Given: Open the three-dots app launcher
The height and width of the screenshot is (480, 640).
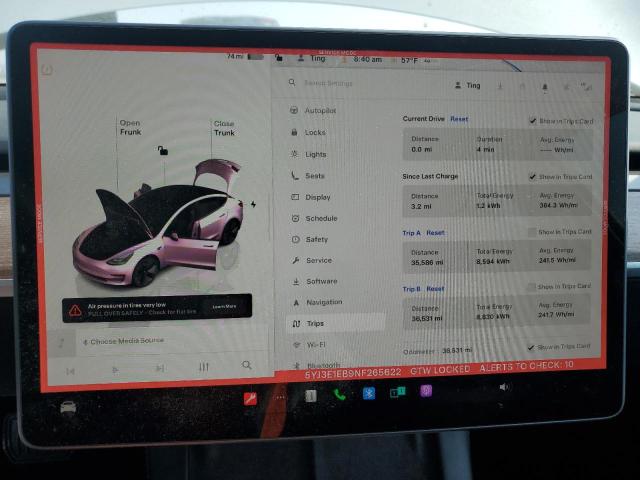Looking at the screenshot, I should pos(280,397).
